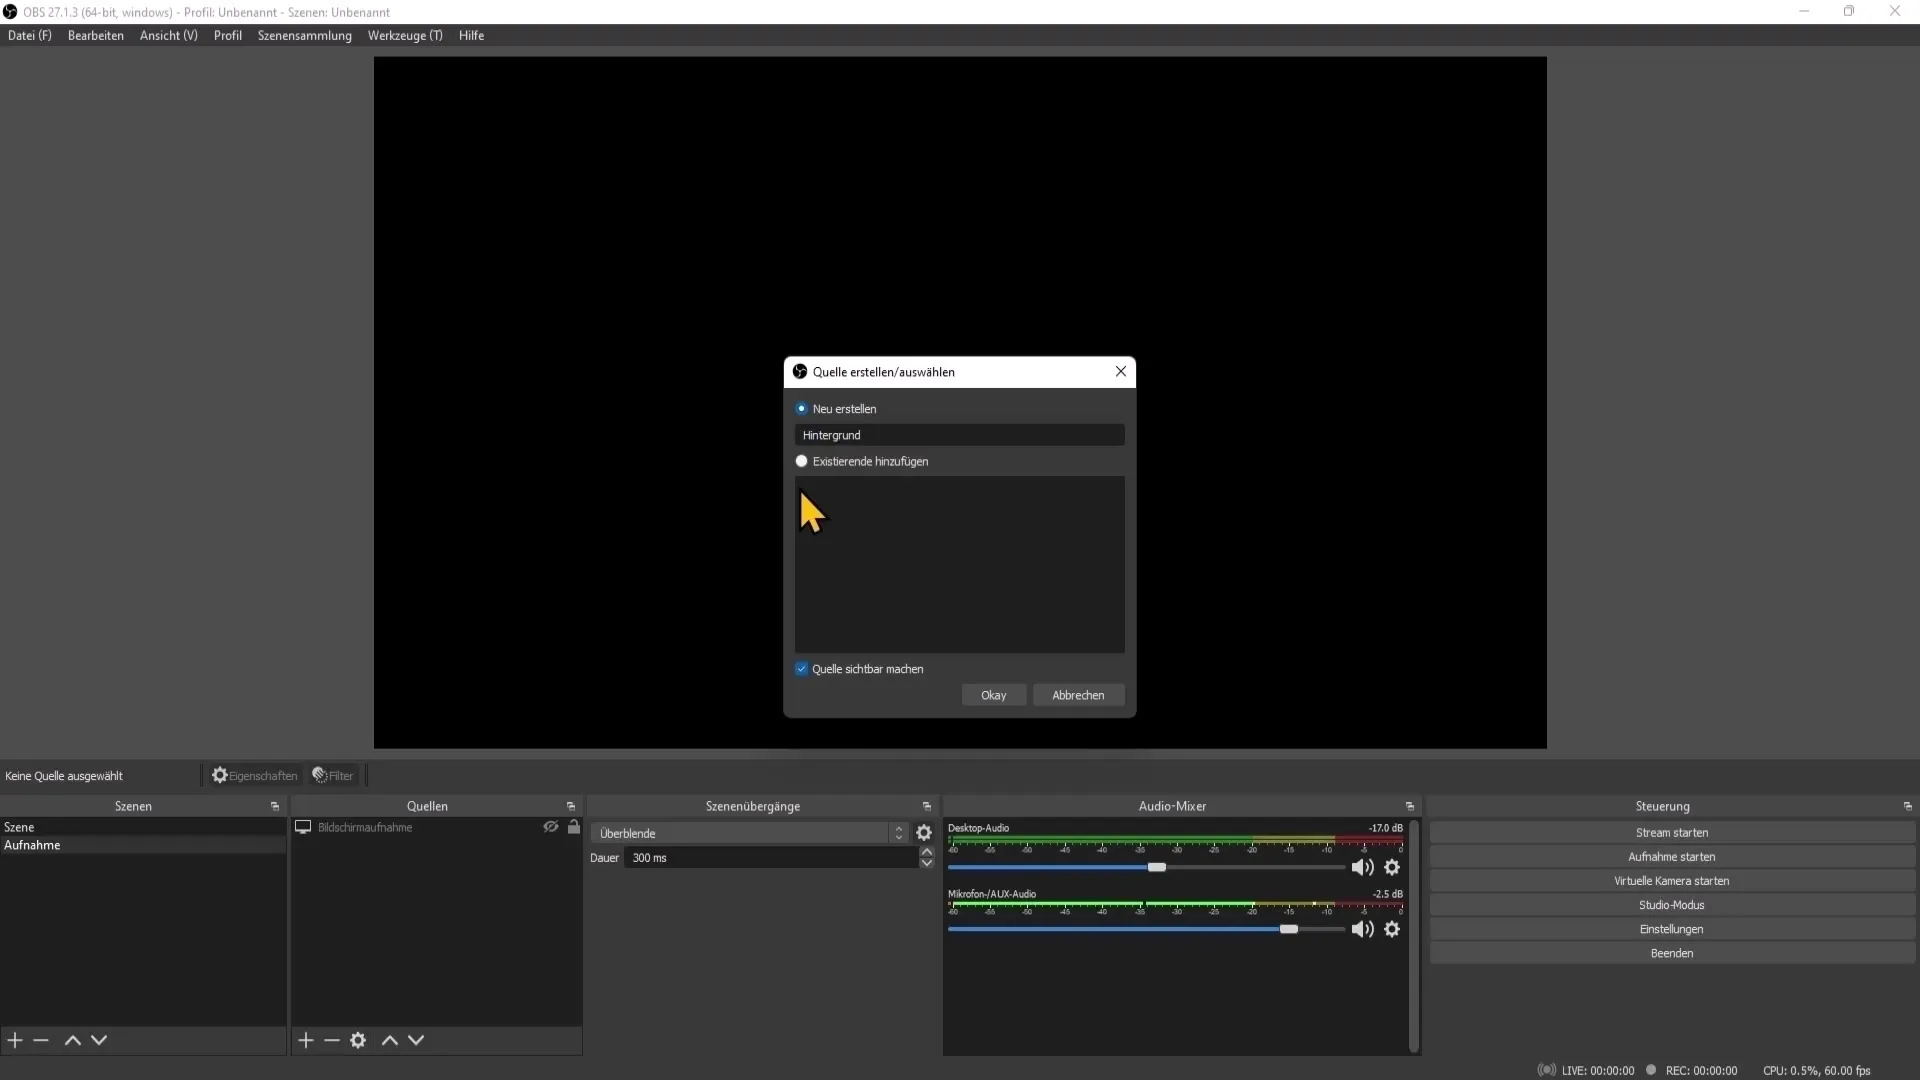Add a new source in Quellen panel
The height and width of the screenshot is (1080, 1920).
(306, 1040)
